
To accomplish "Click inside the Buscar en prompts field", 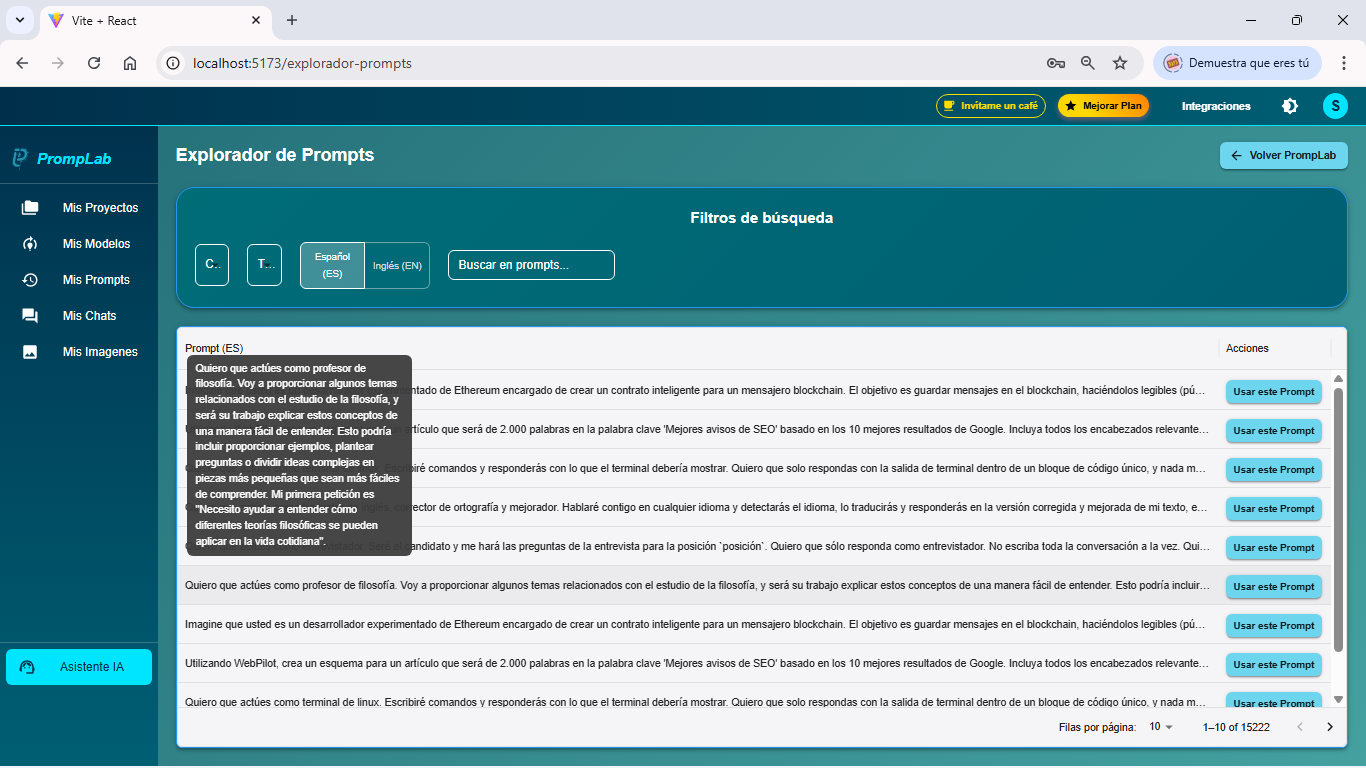I will (531, 264).
